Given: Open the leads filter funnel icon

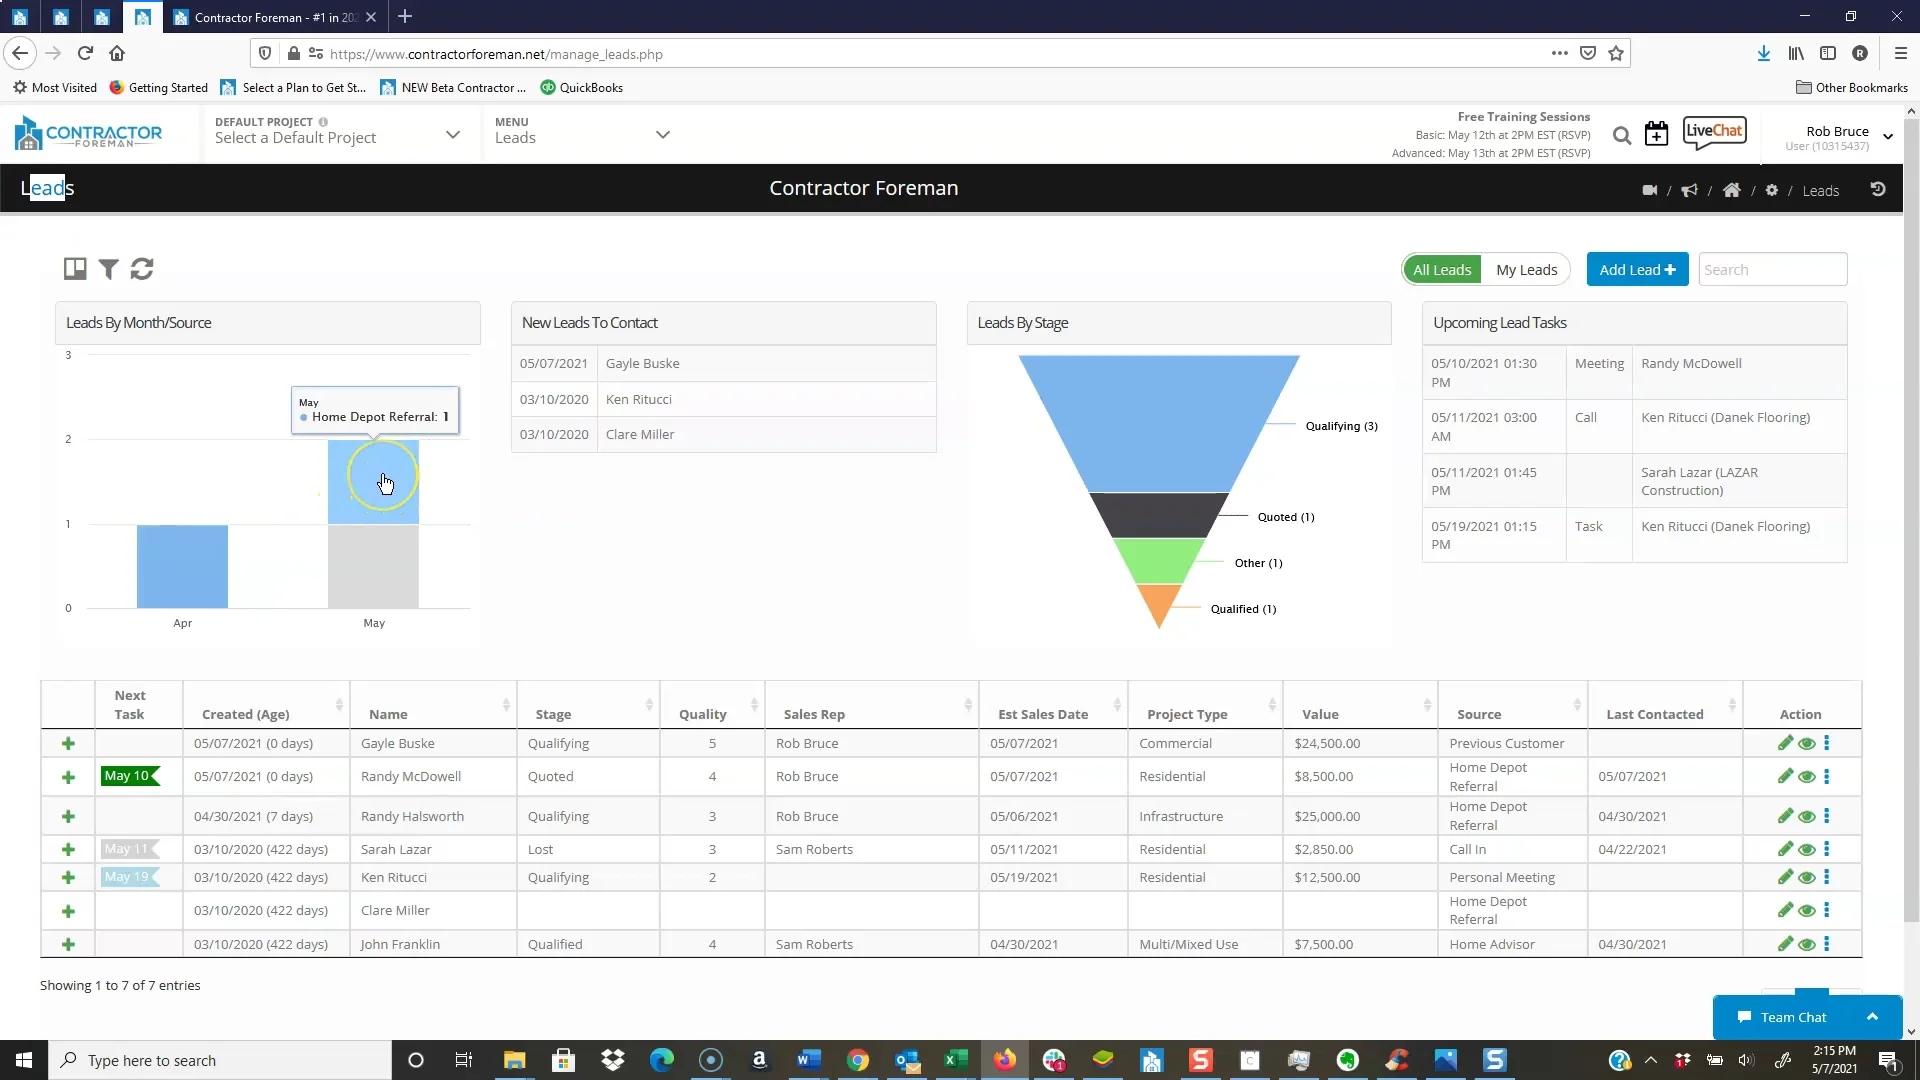Looking at the screenshot, I should (x=108, y=269).
